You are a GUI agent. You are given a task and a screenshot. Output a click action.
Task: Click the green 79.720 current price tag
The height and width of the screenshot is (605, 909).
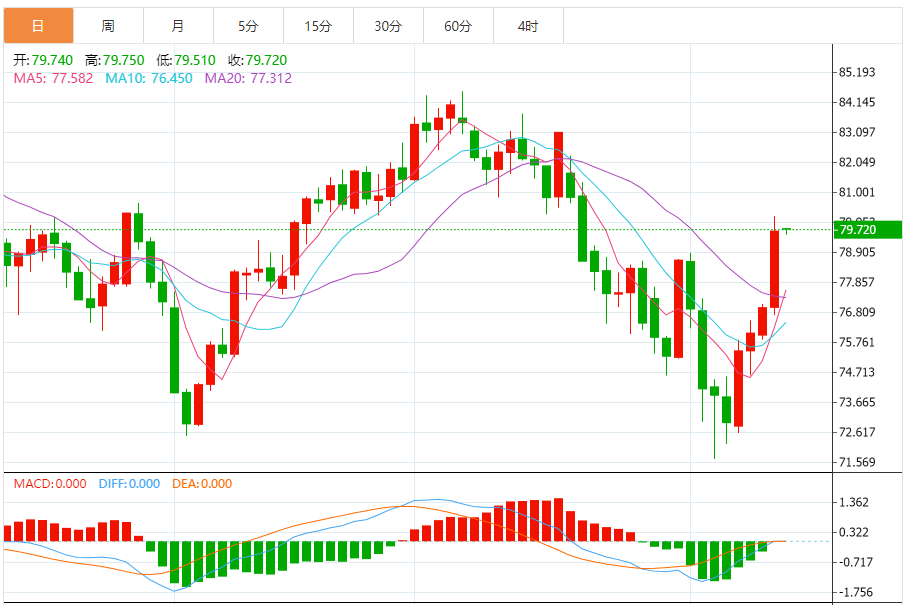tap(867, 229)
